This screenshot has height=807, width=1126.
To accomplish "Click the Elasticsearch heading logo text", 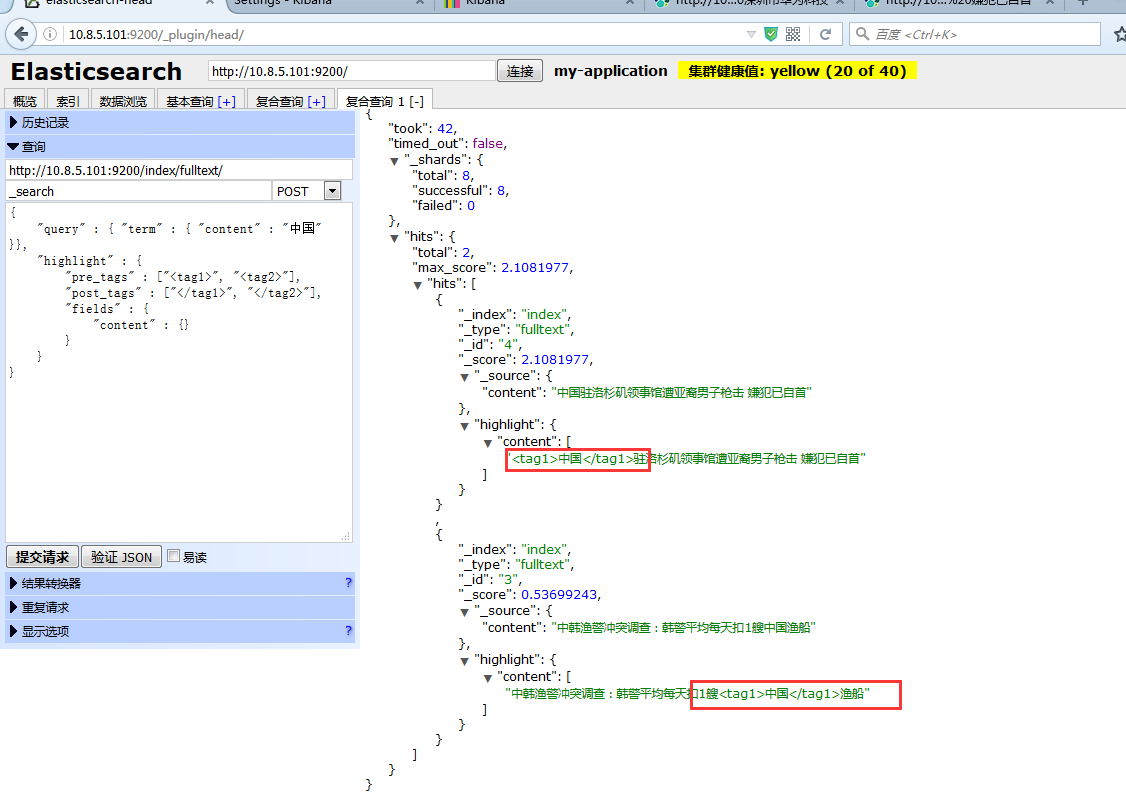I will point(96,71).
